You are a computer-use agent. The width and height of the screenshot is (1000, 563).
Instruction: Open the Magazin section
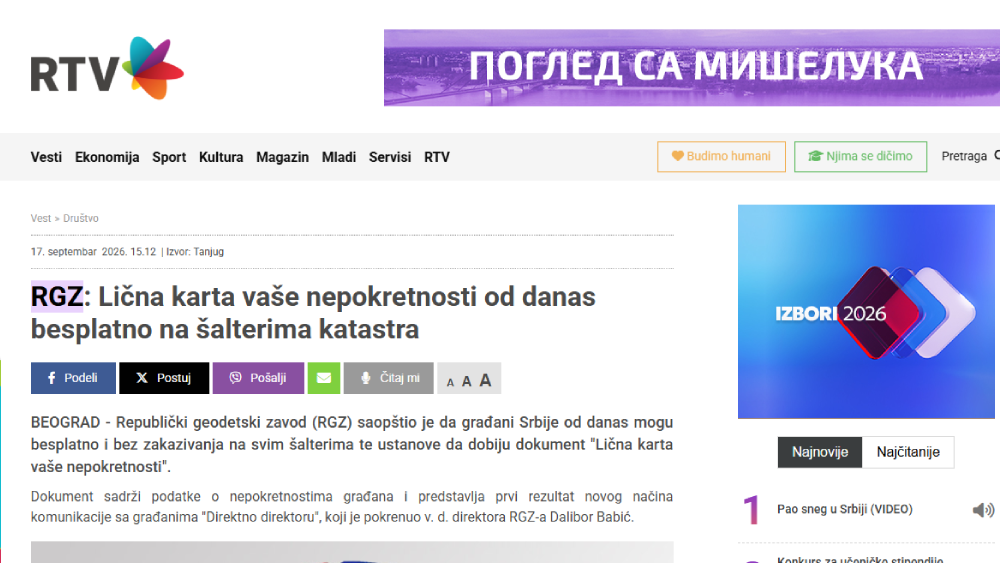283,157
